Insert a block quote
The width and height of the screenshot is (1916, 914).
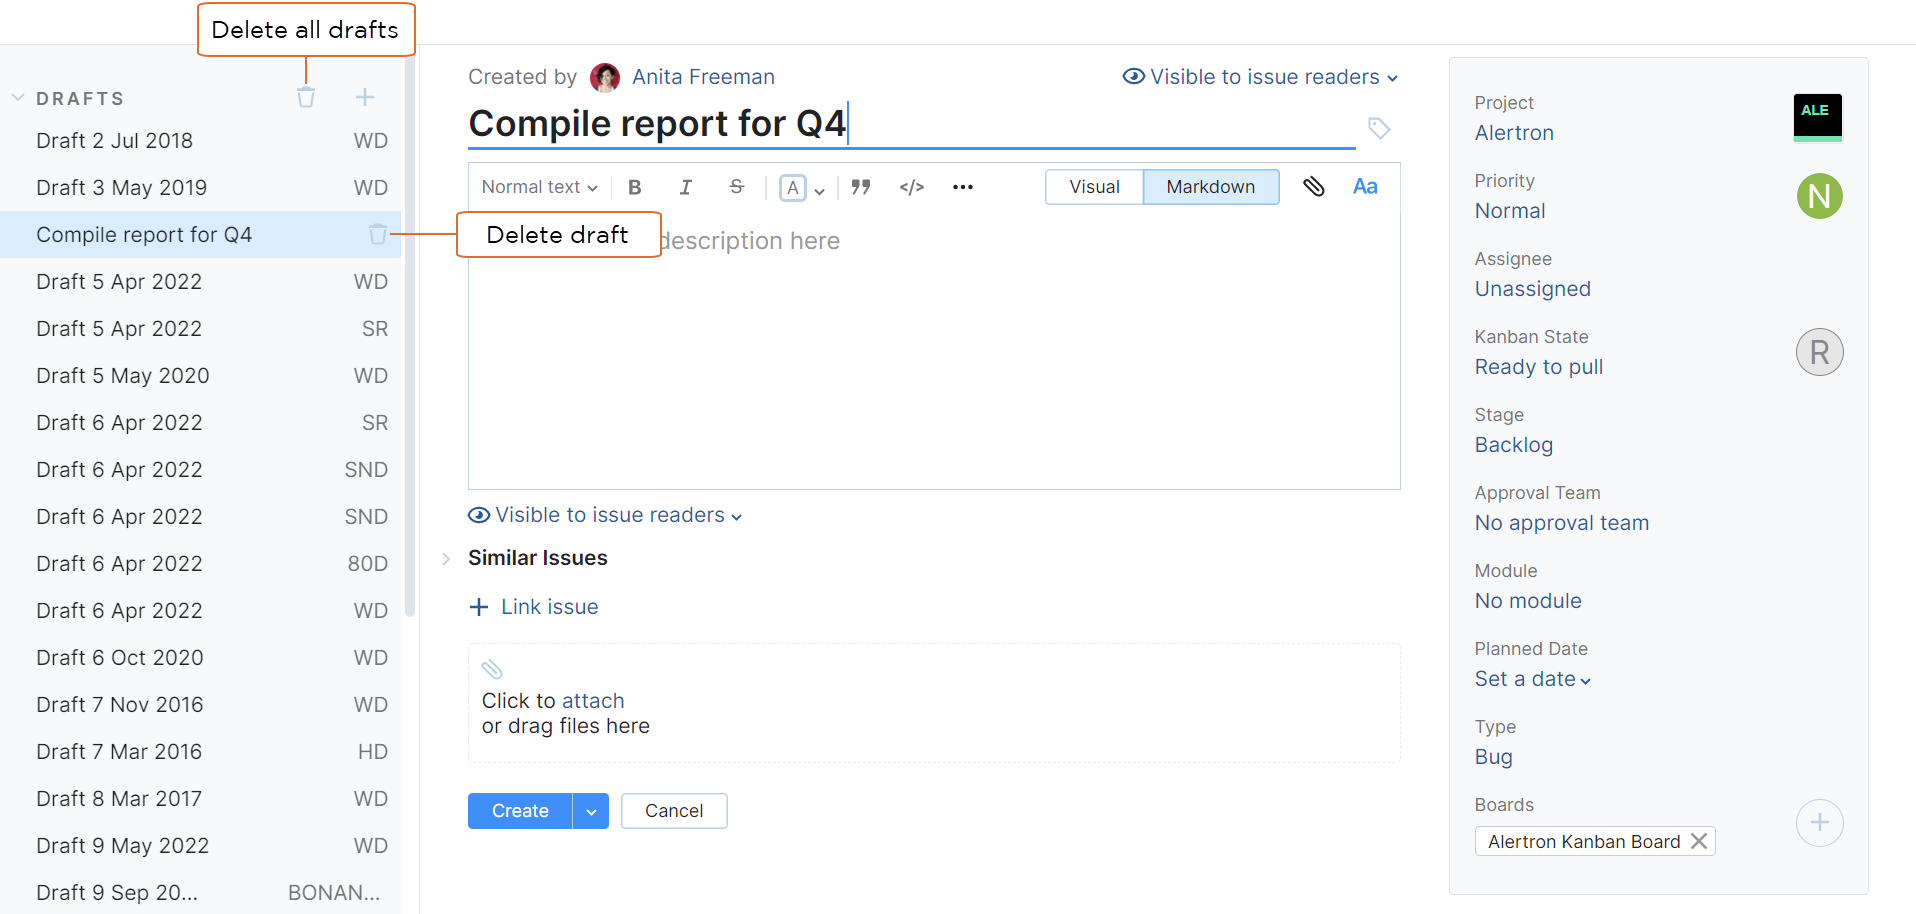861,187
